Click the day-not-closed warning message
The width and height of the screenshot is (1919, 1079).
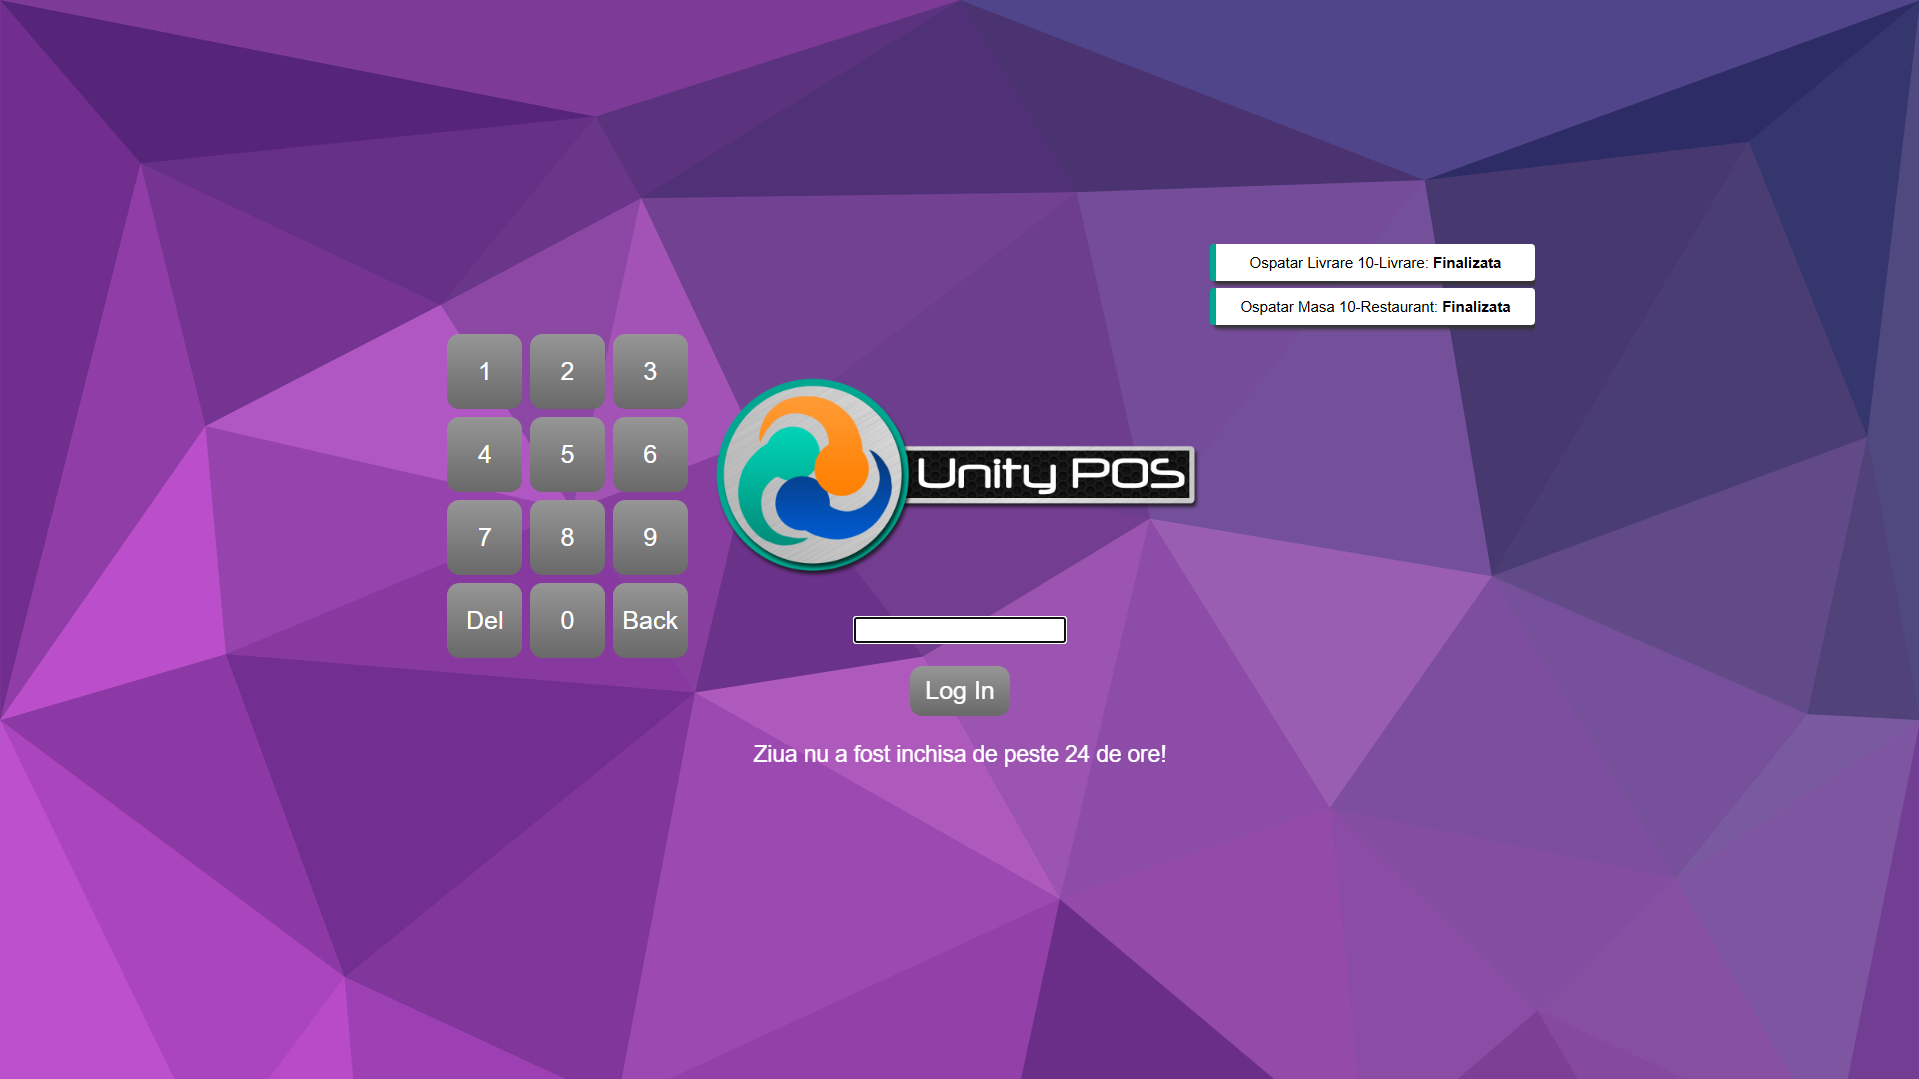959,754
